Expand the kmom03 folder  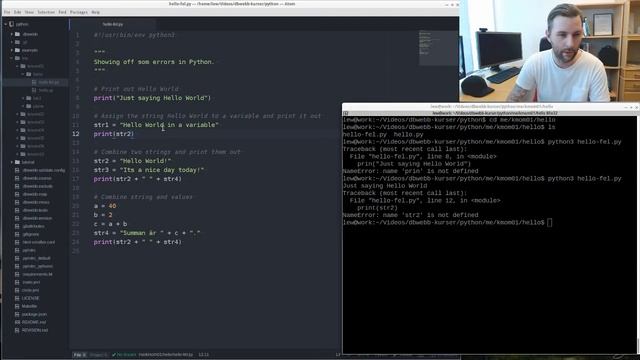(18, 122)
